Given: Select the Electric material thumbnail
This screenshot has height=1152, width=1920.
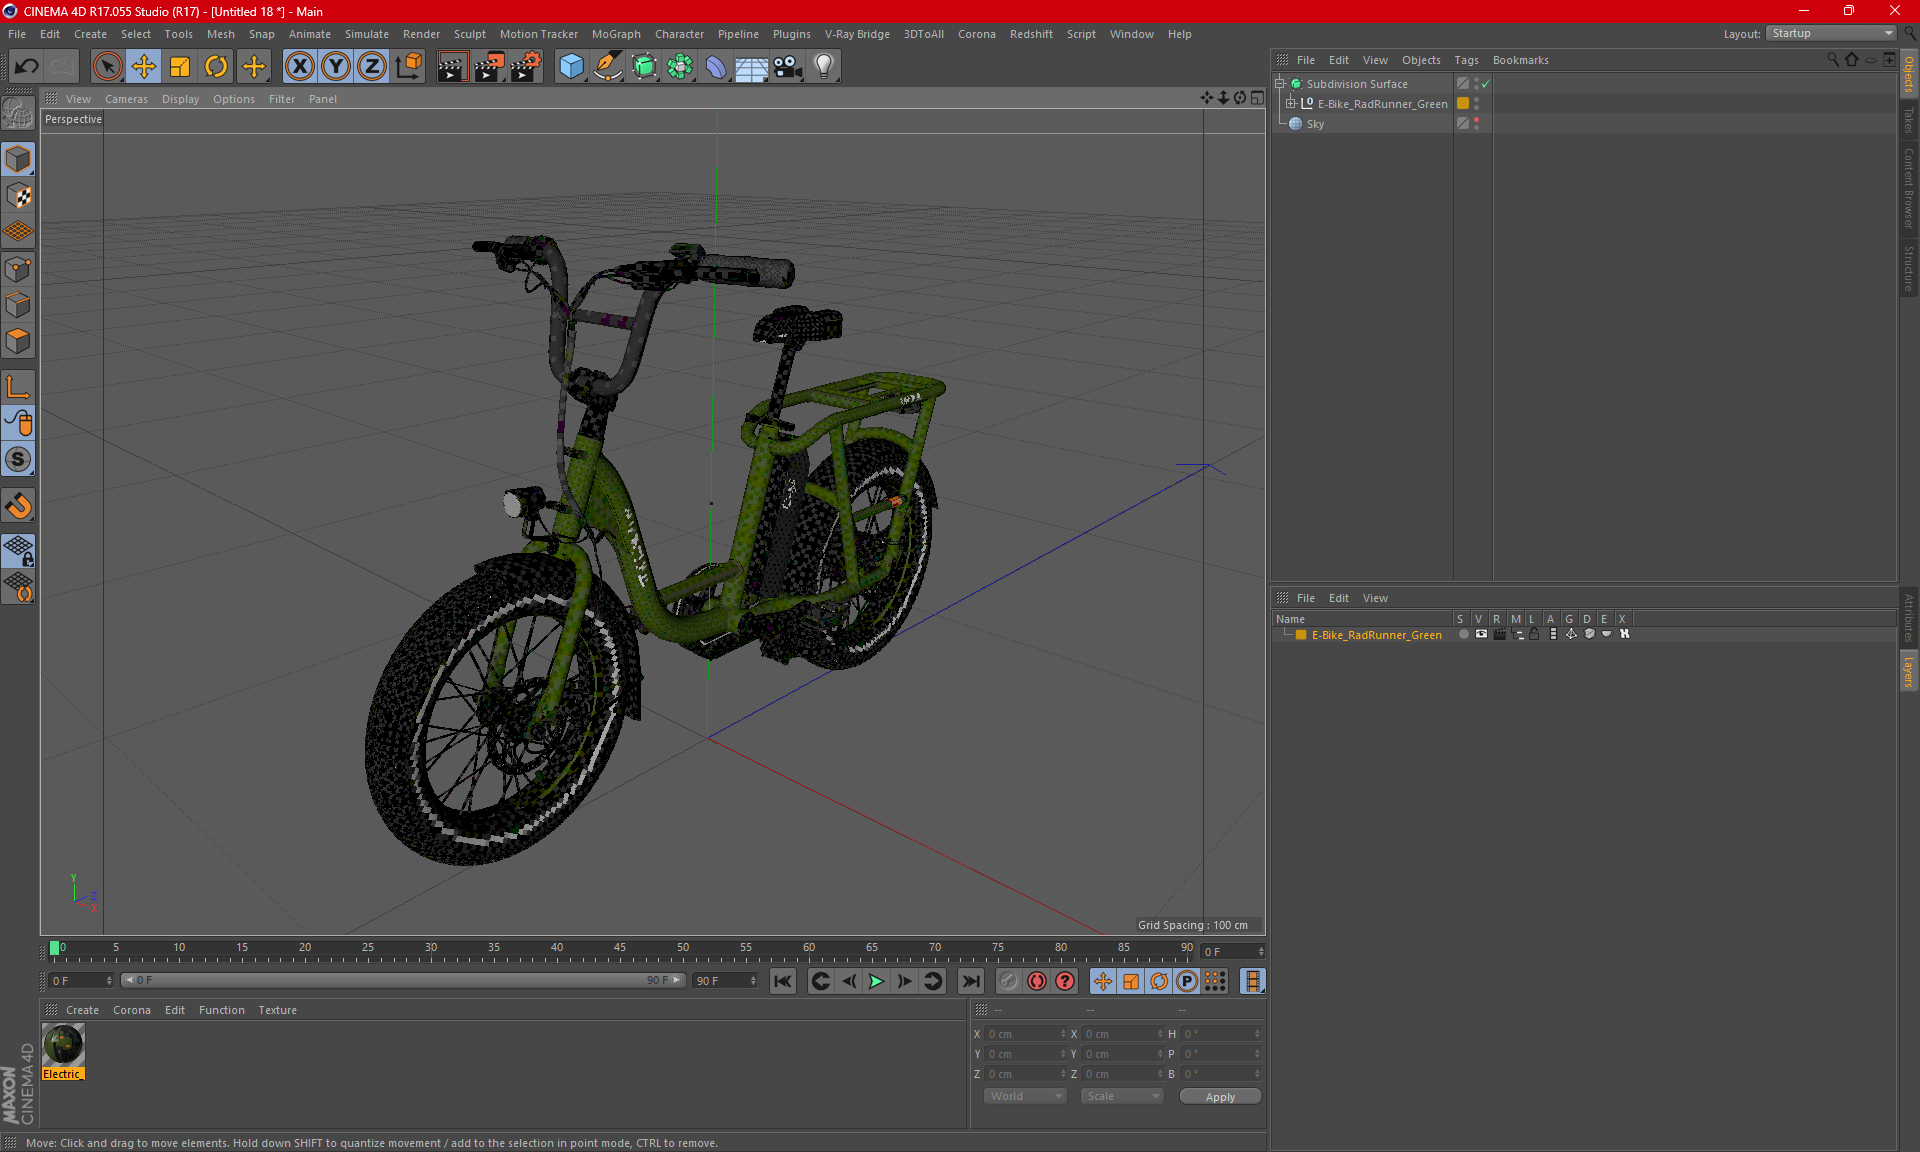Looking at the screenshot, I should coord(63,1045).
